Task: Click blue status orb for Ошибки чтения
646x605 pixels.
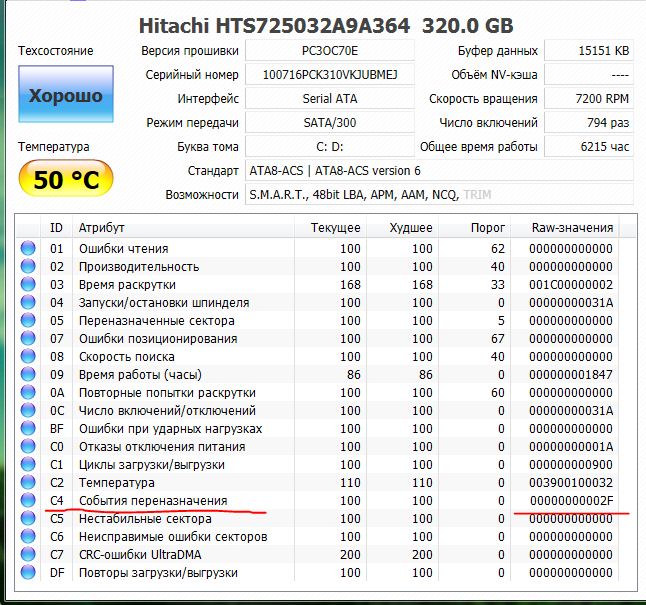Action: [x=28, y=248]
